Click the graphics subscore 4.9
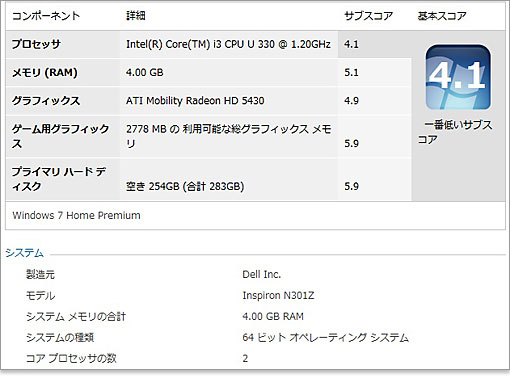The image size is (510, 377). tap(351, 100)
